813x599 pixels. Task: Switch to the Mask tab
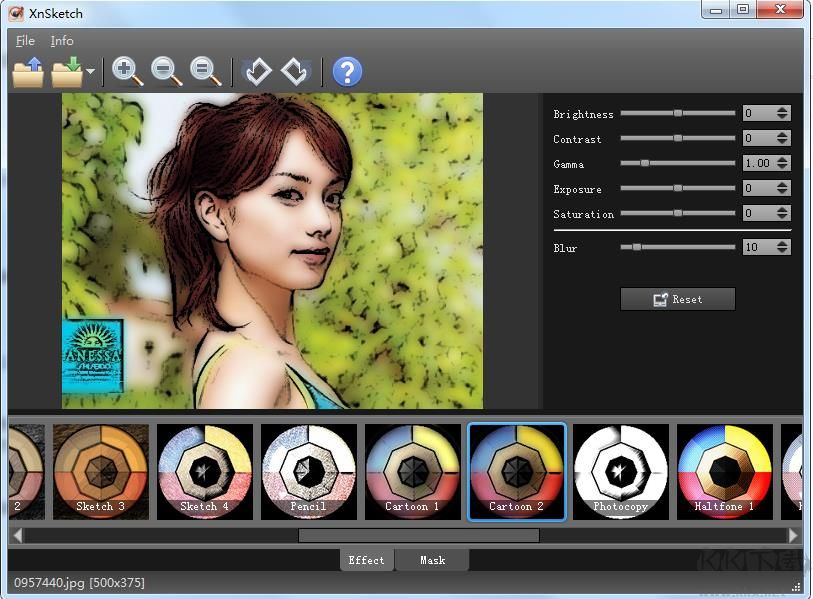point(432,560)
